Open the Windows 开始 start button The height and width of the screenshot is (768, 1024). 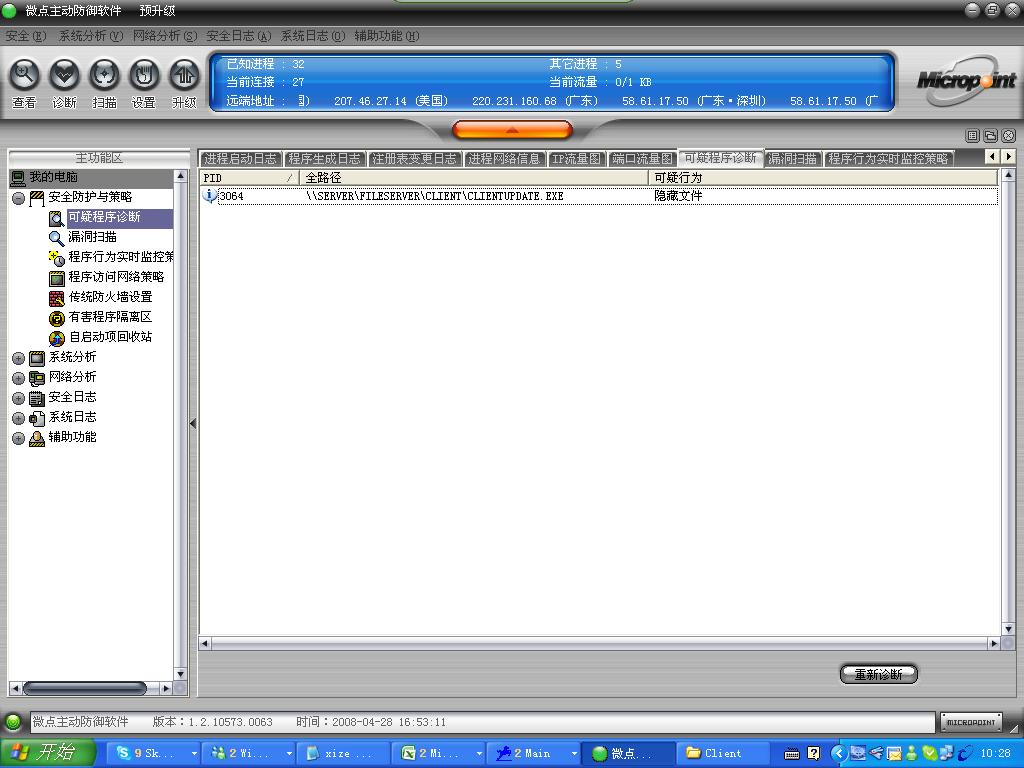pyautogui.click(x=48, y=753)
